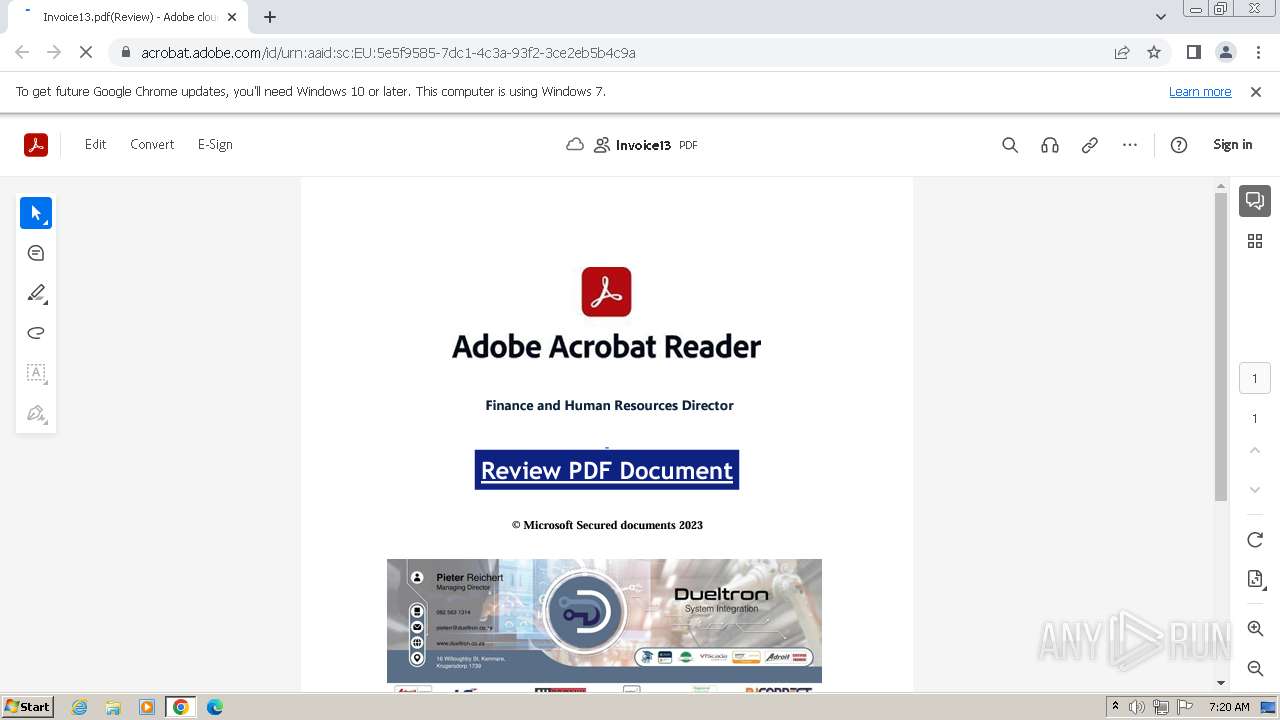This screenshot has width=1280, height=720.
Task: Open the page display options icon
Action: point(1255,580)
